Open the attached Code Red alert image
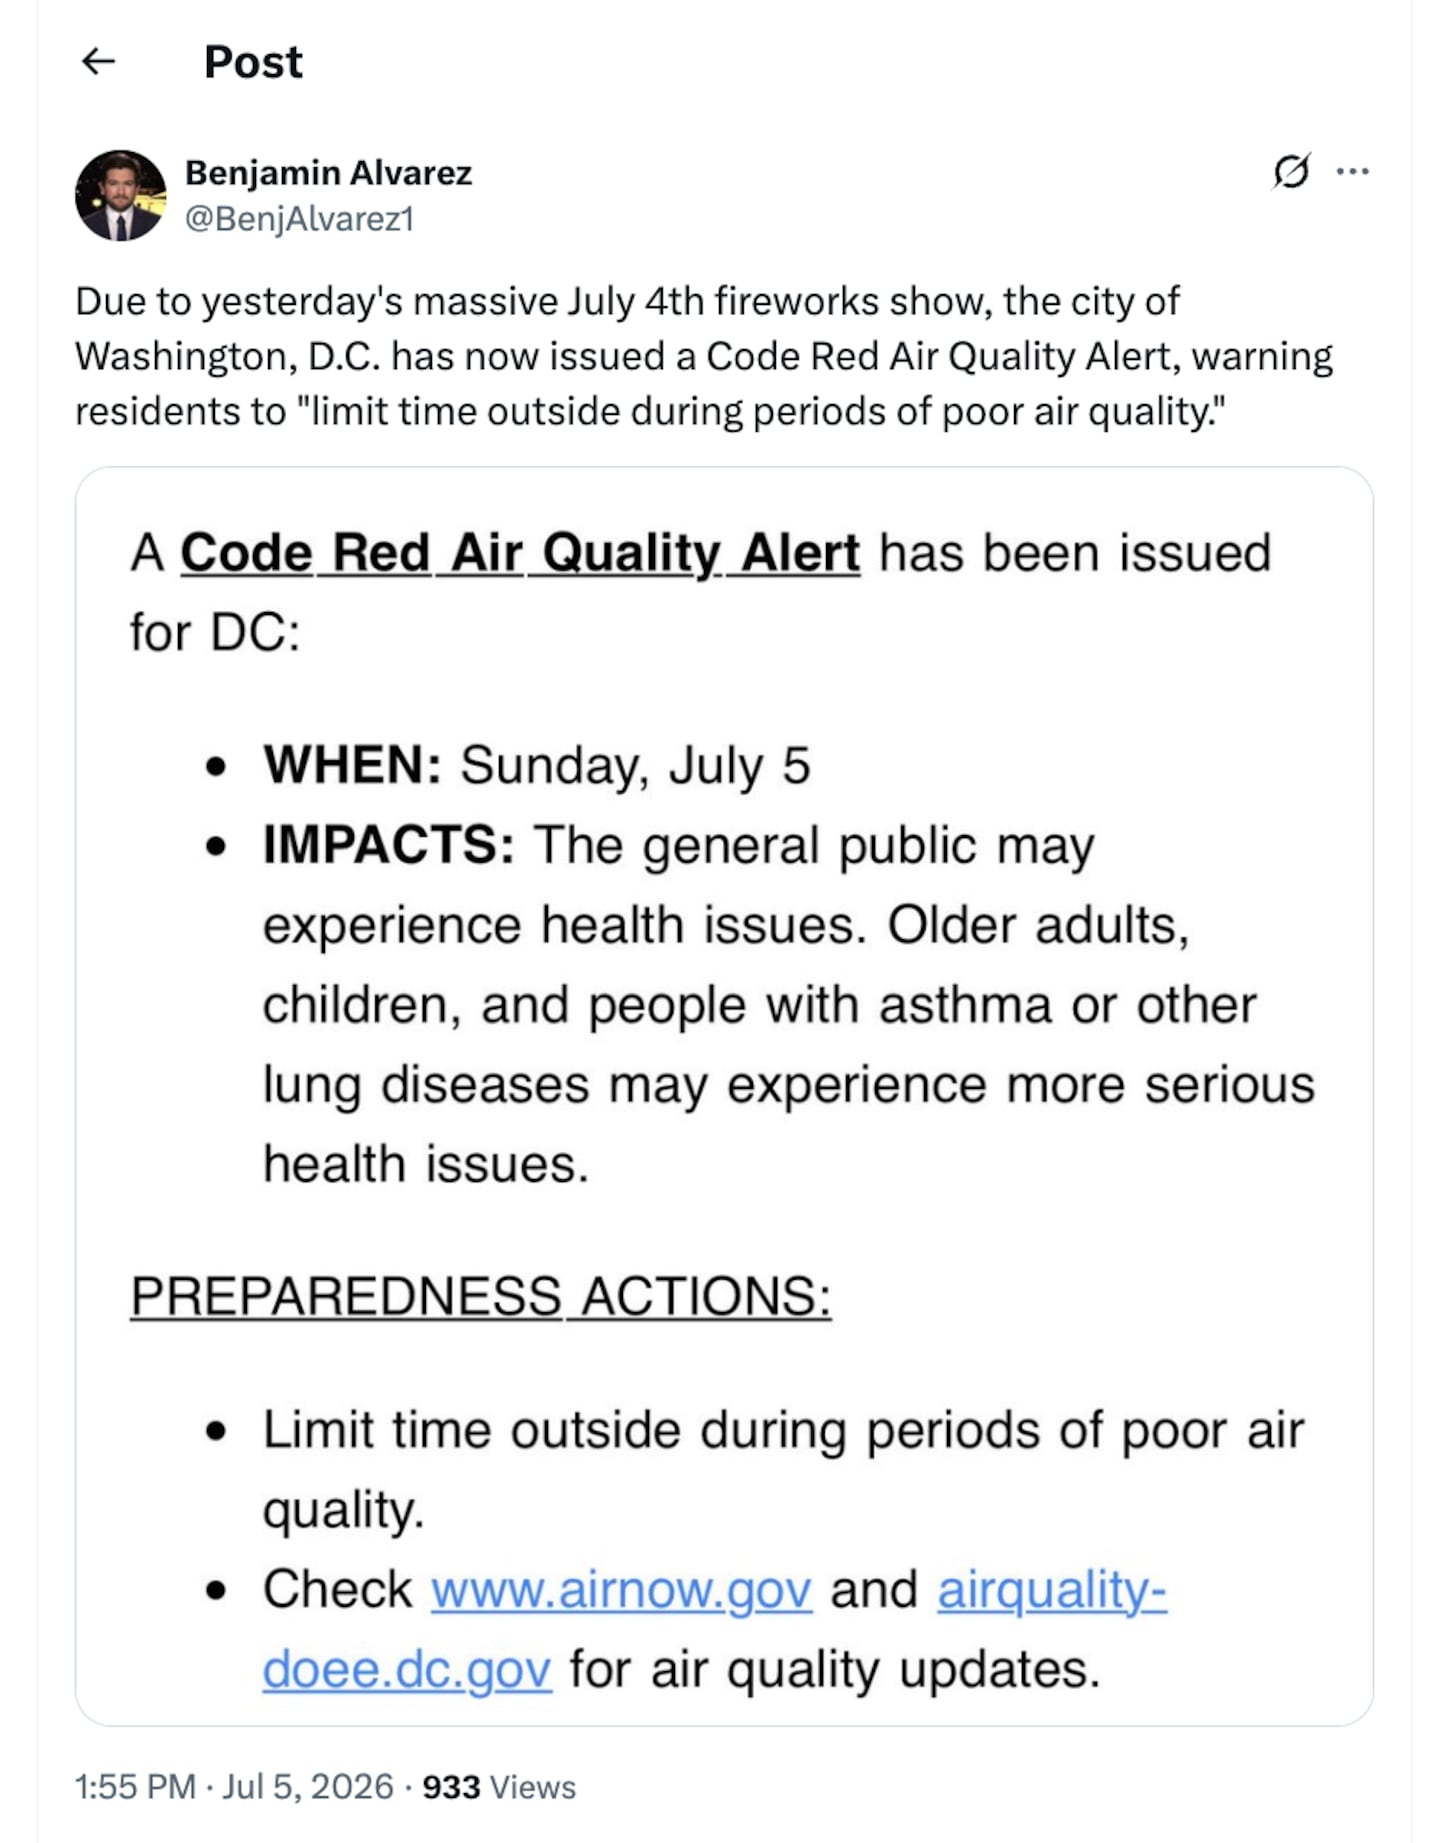 point(724,1096)
